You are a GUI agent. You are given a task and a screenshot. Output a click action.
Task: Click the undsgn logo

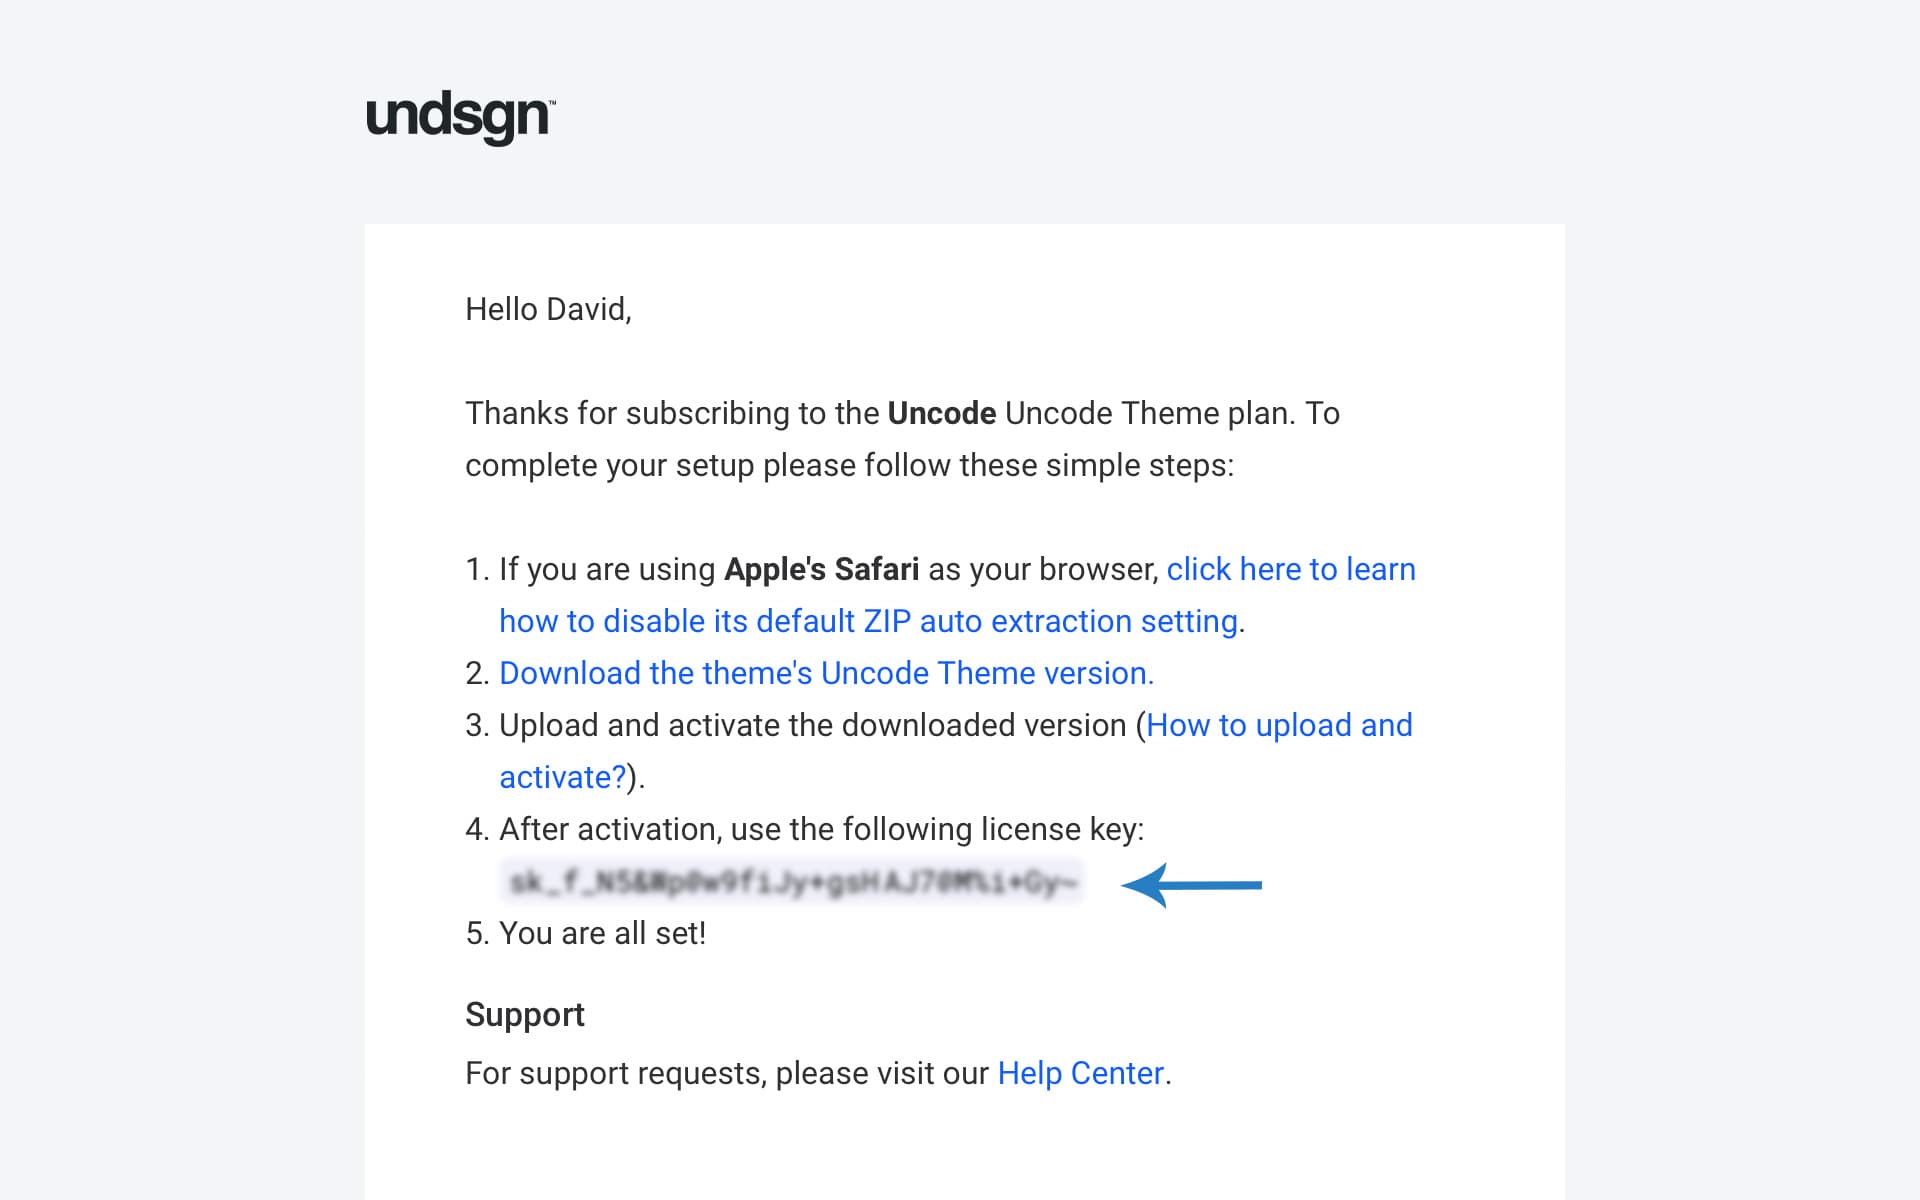(461, 119)
